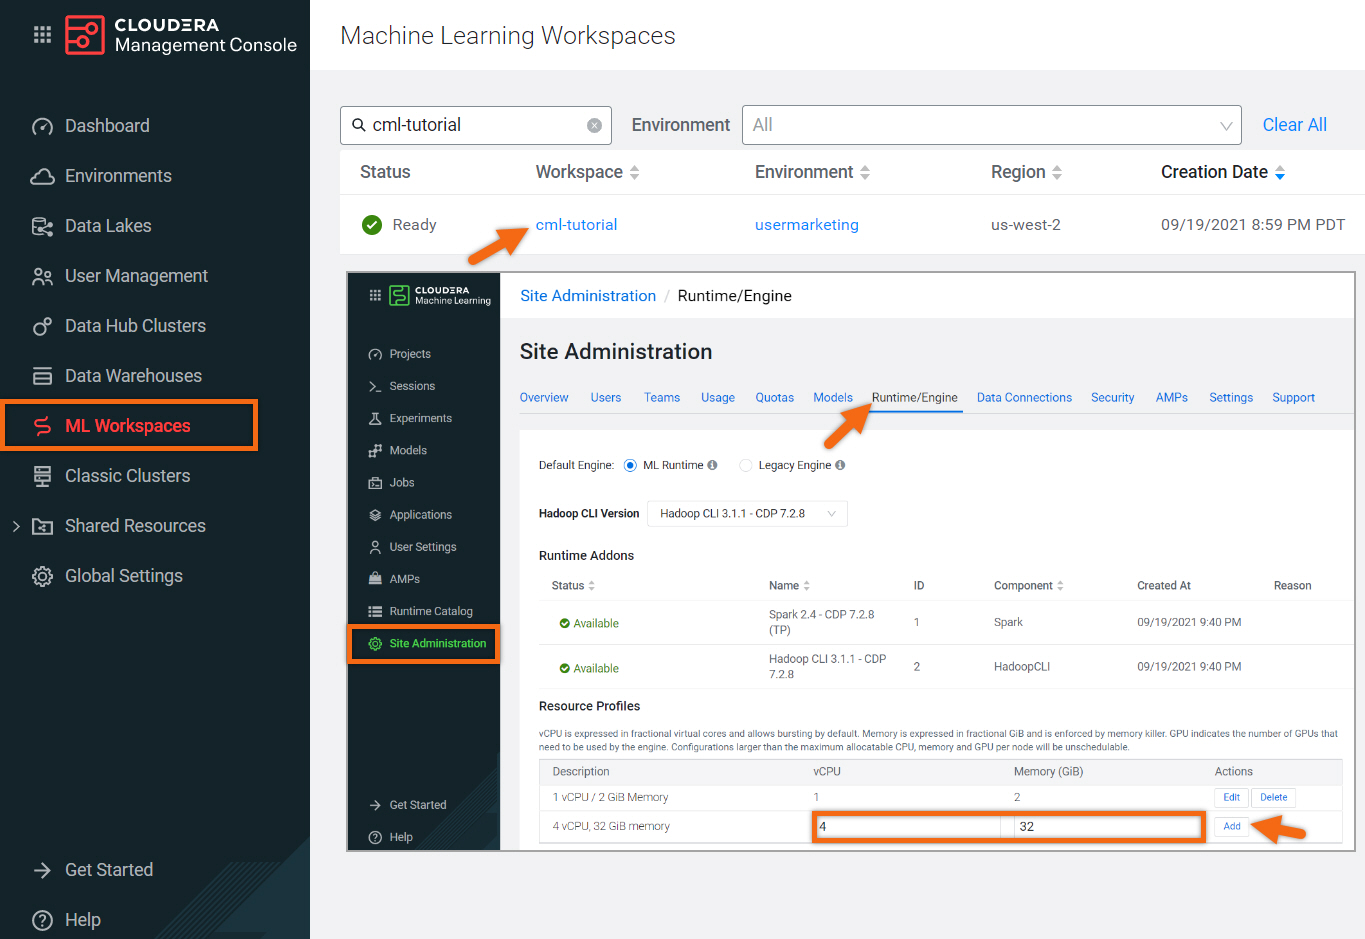Click the Environments cloud icon

pyautogui.click(x=42, y=176)
